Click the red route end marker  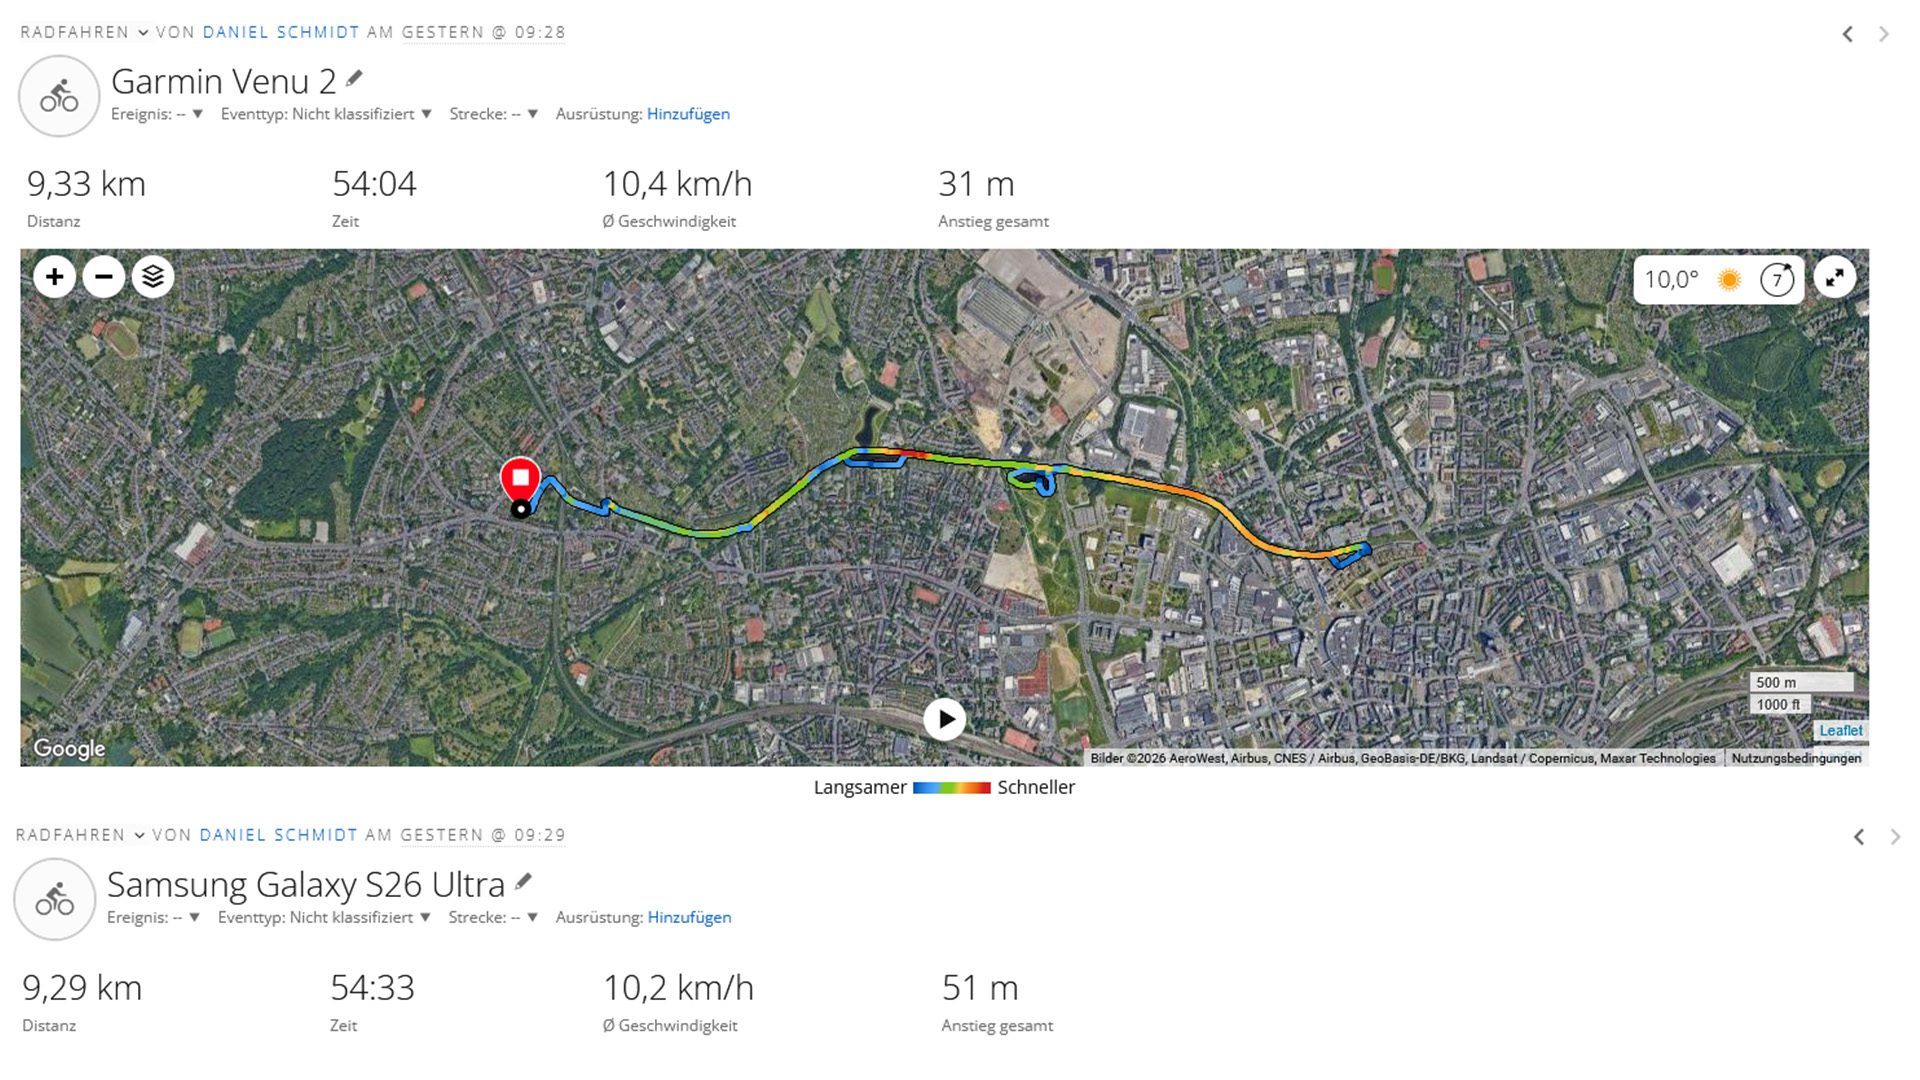pos(520,480)
